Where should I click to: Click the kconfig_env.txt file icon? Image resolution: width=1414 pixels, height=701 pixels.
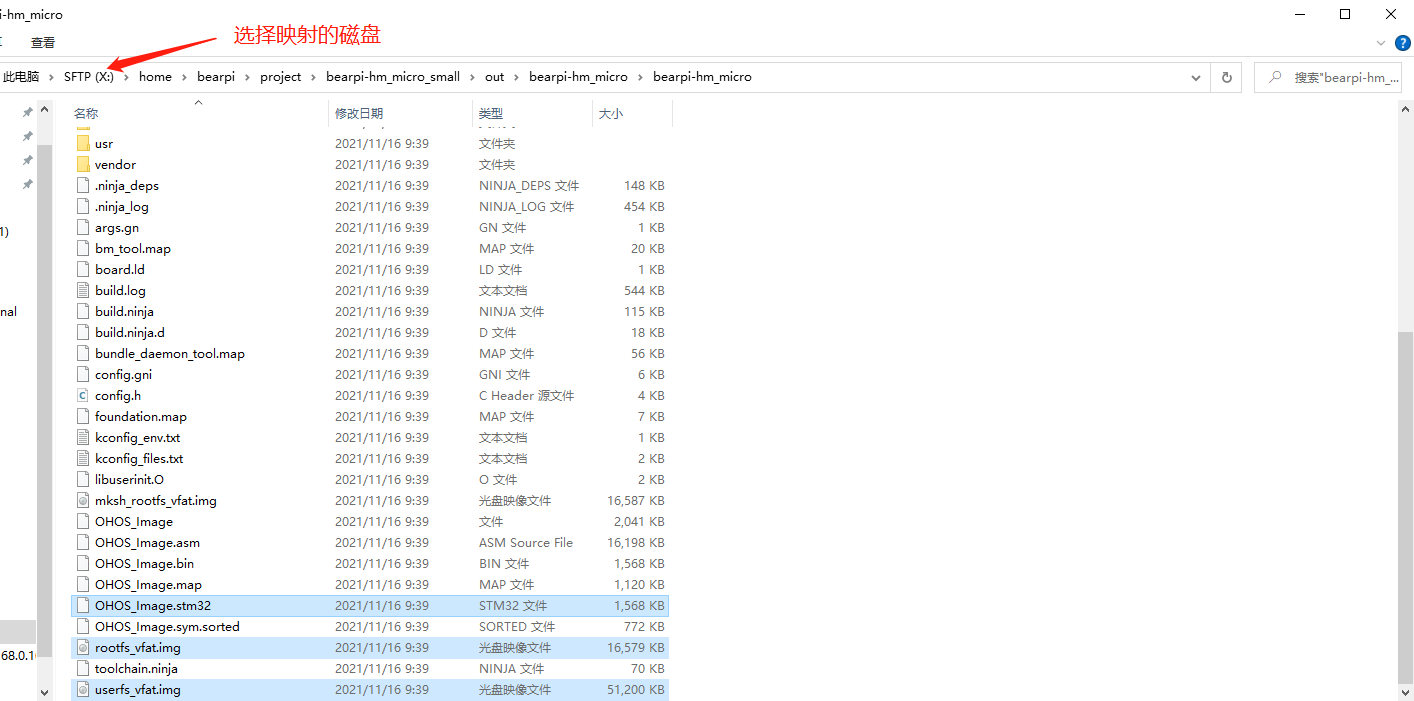[x=83, y=437]
